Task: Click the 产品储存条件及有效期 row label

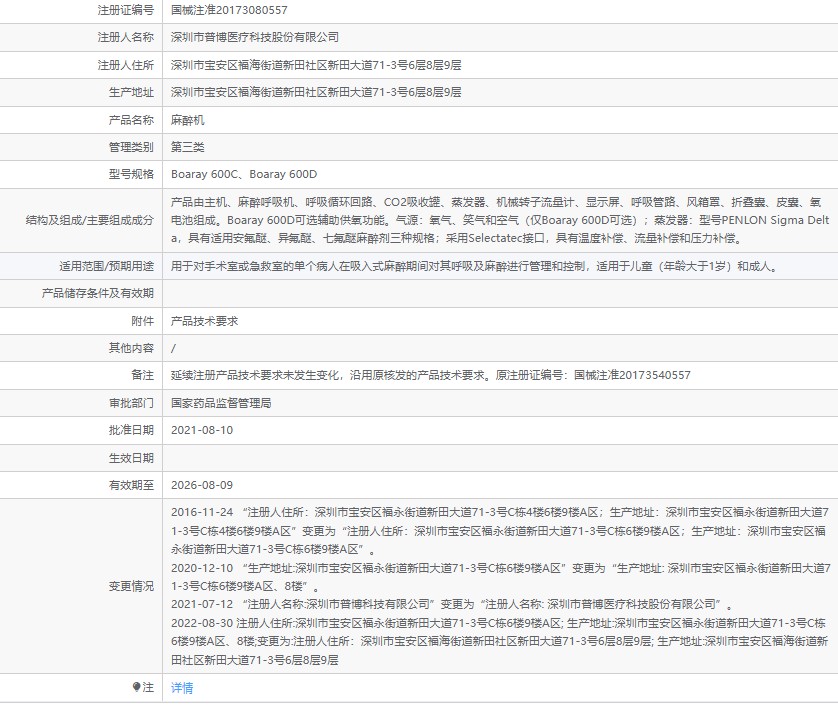Action: point(98,294)
